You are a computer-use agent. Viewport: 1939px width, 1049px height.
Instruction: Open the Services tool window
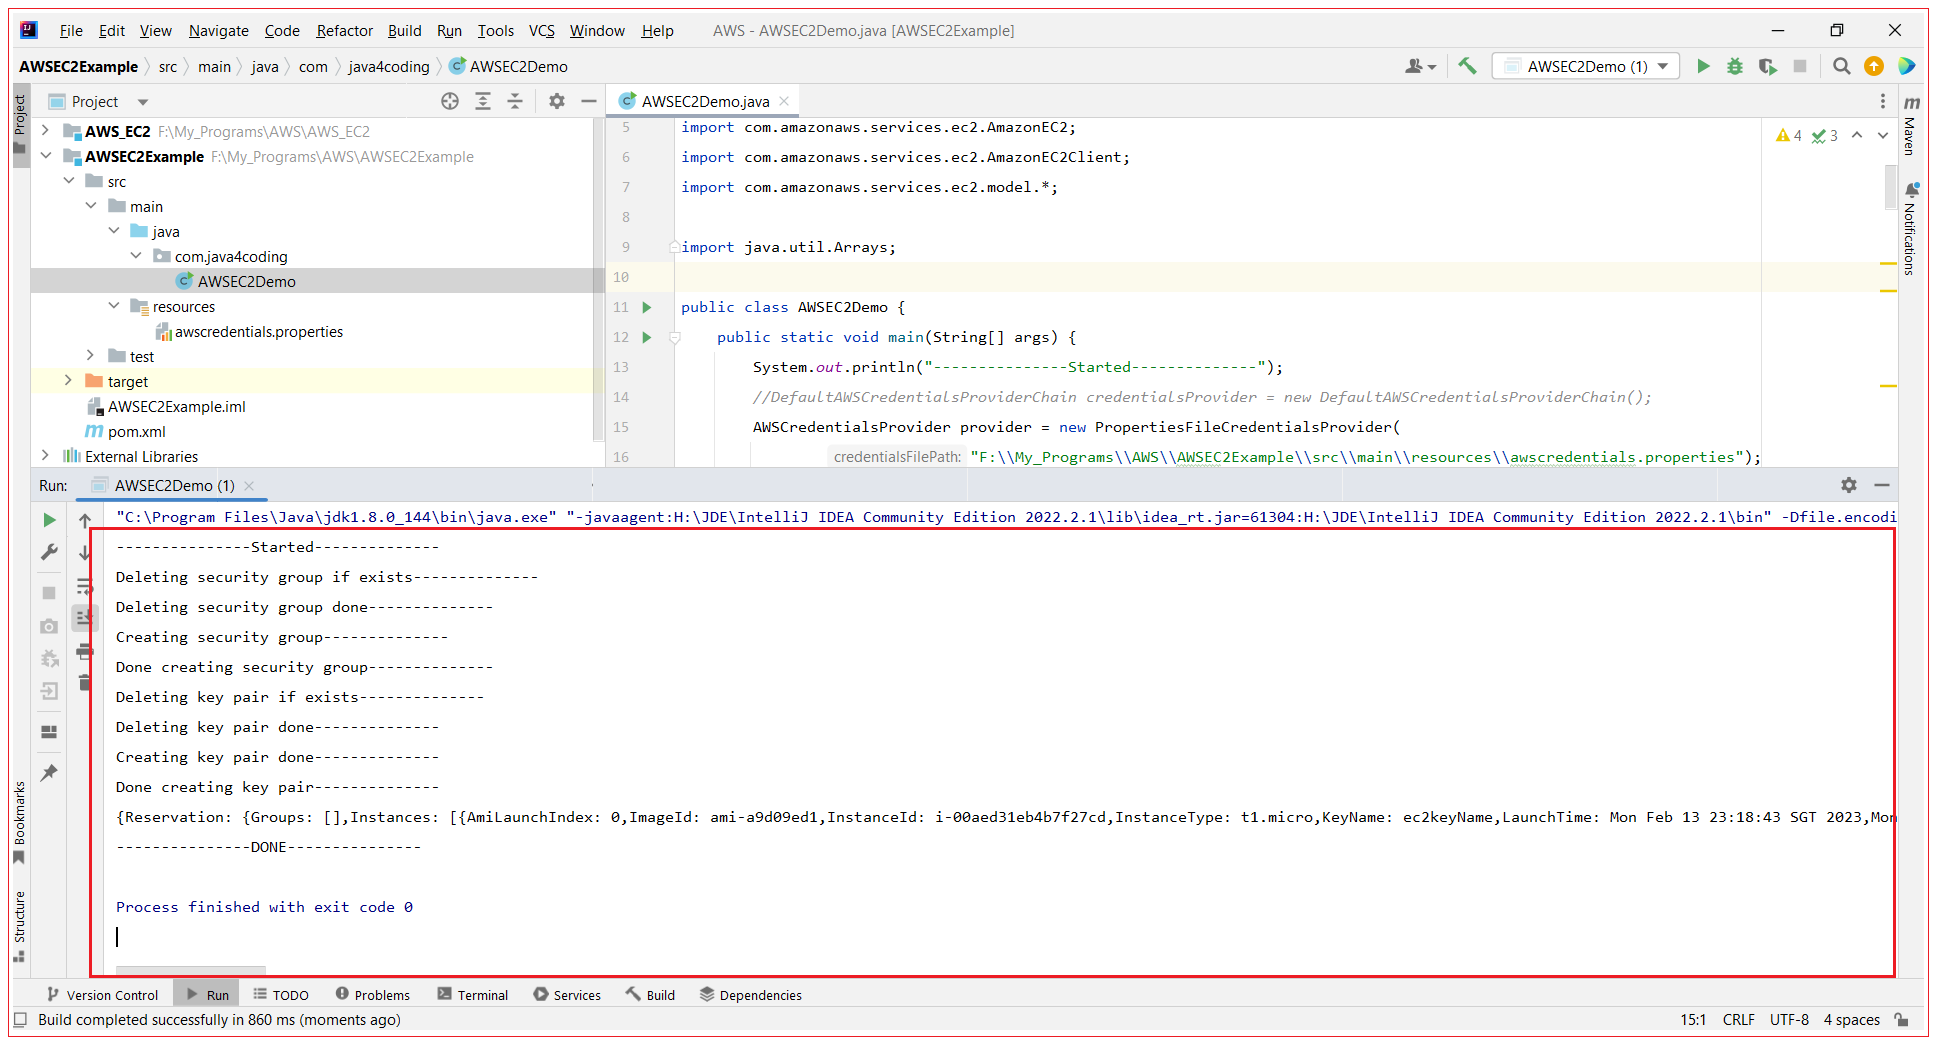click(x=567, y=995)
